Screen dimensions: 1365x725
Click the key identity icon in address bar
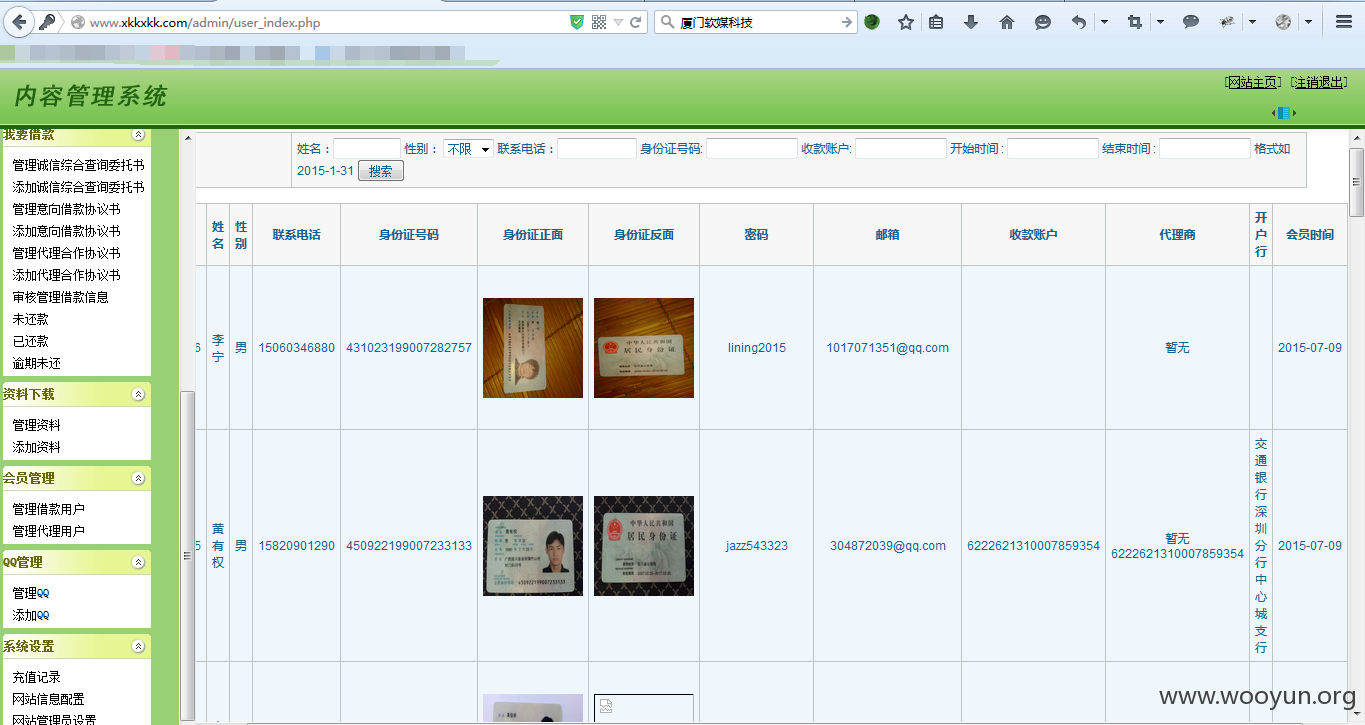point(47,22)
